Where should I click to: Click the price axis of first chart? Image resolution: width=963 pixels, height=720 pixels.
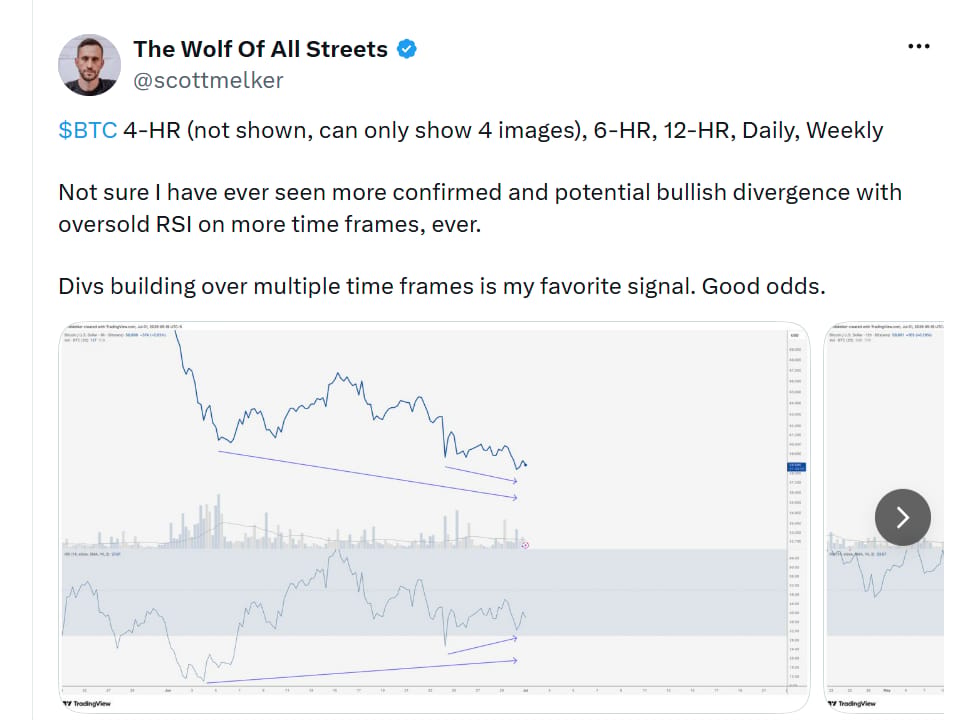(x=797, y=510)
